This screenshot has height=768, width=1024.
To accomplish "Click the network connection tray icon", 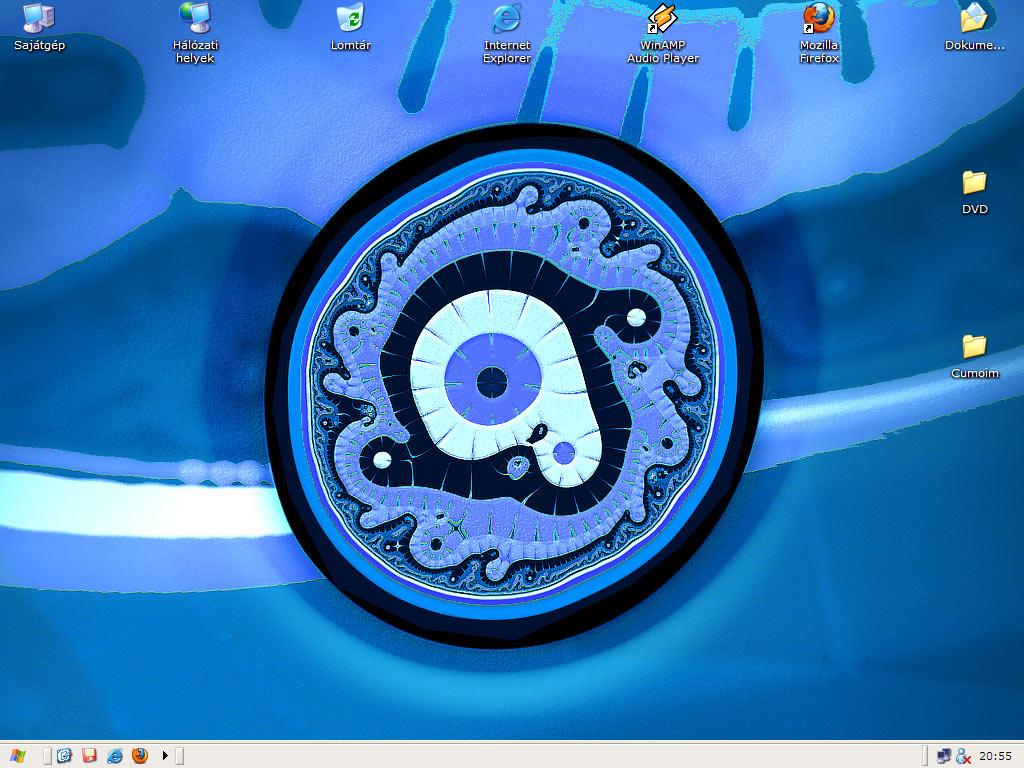I will (944, 756).
